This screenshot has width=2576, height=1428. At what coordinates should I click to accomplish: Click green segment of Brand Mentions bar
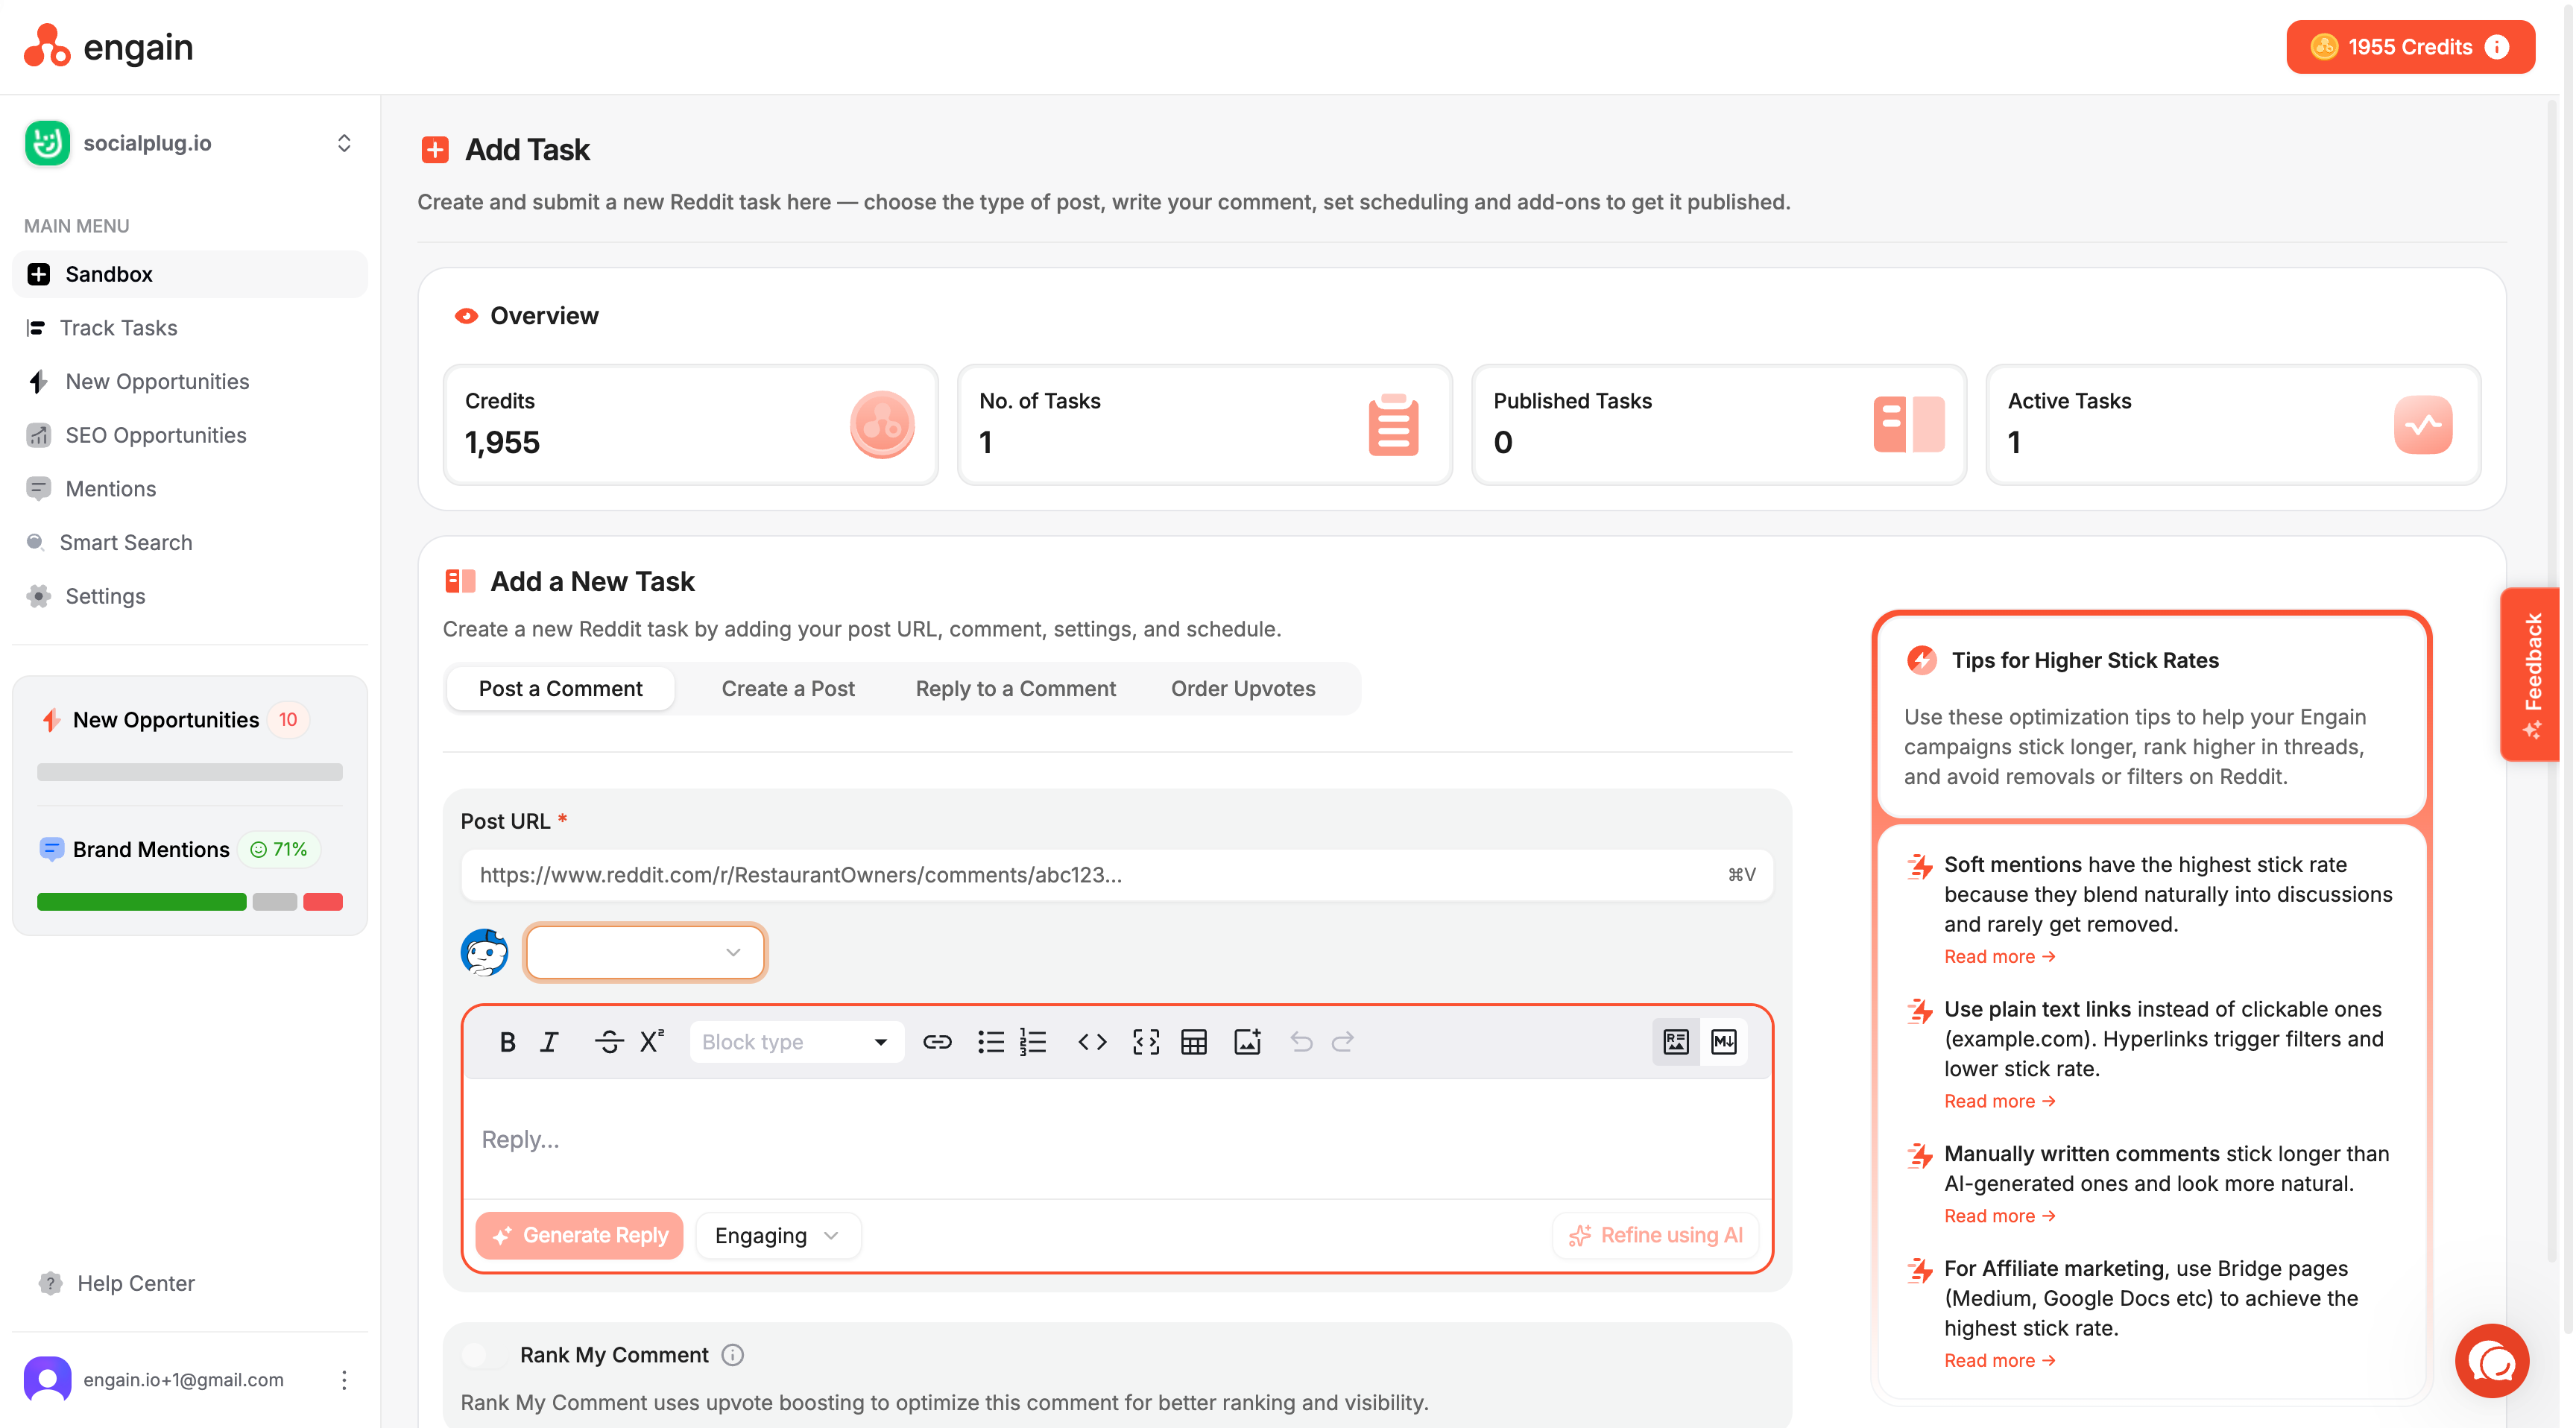pos(141,902)
